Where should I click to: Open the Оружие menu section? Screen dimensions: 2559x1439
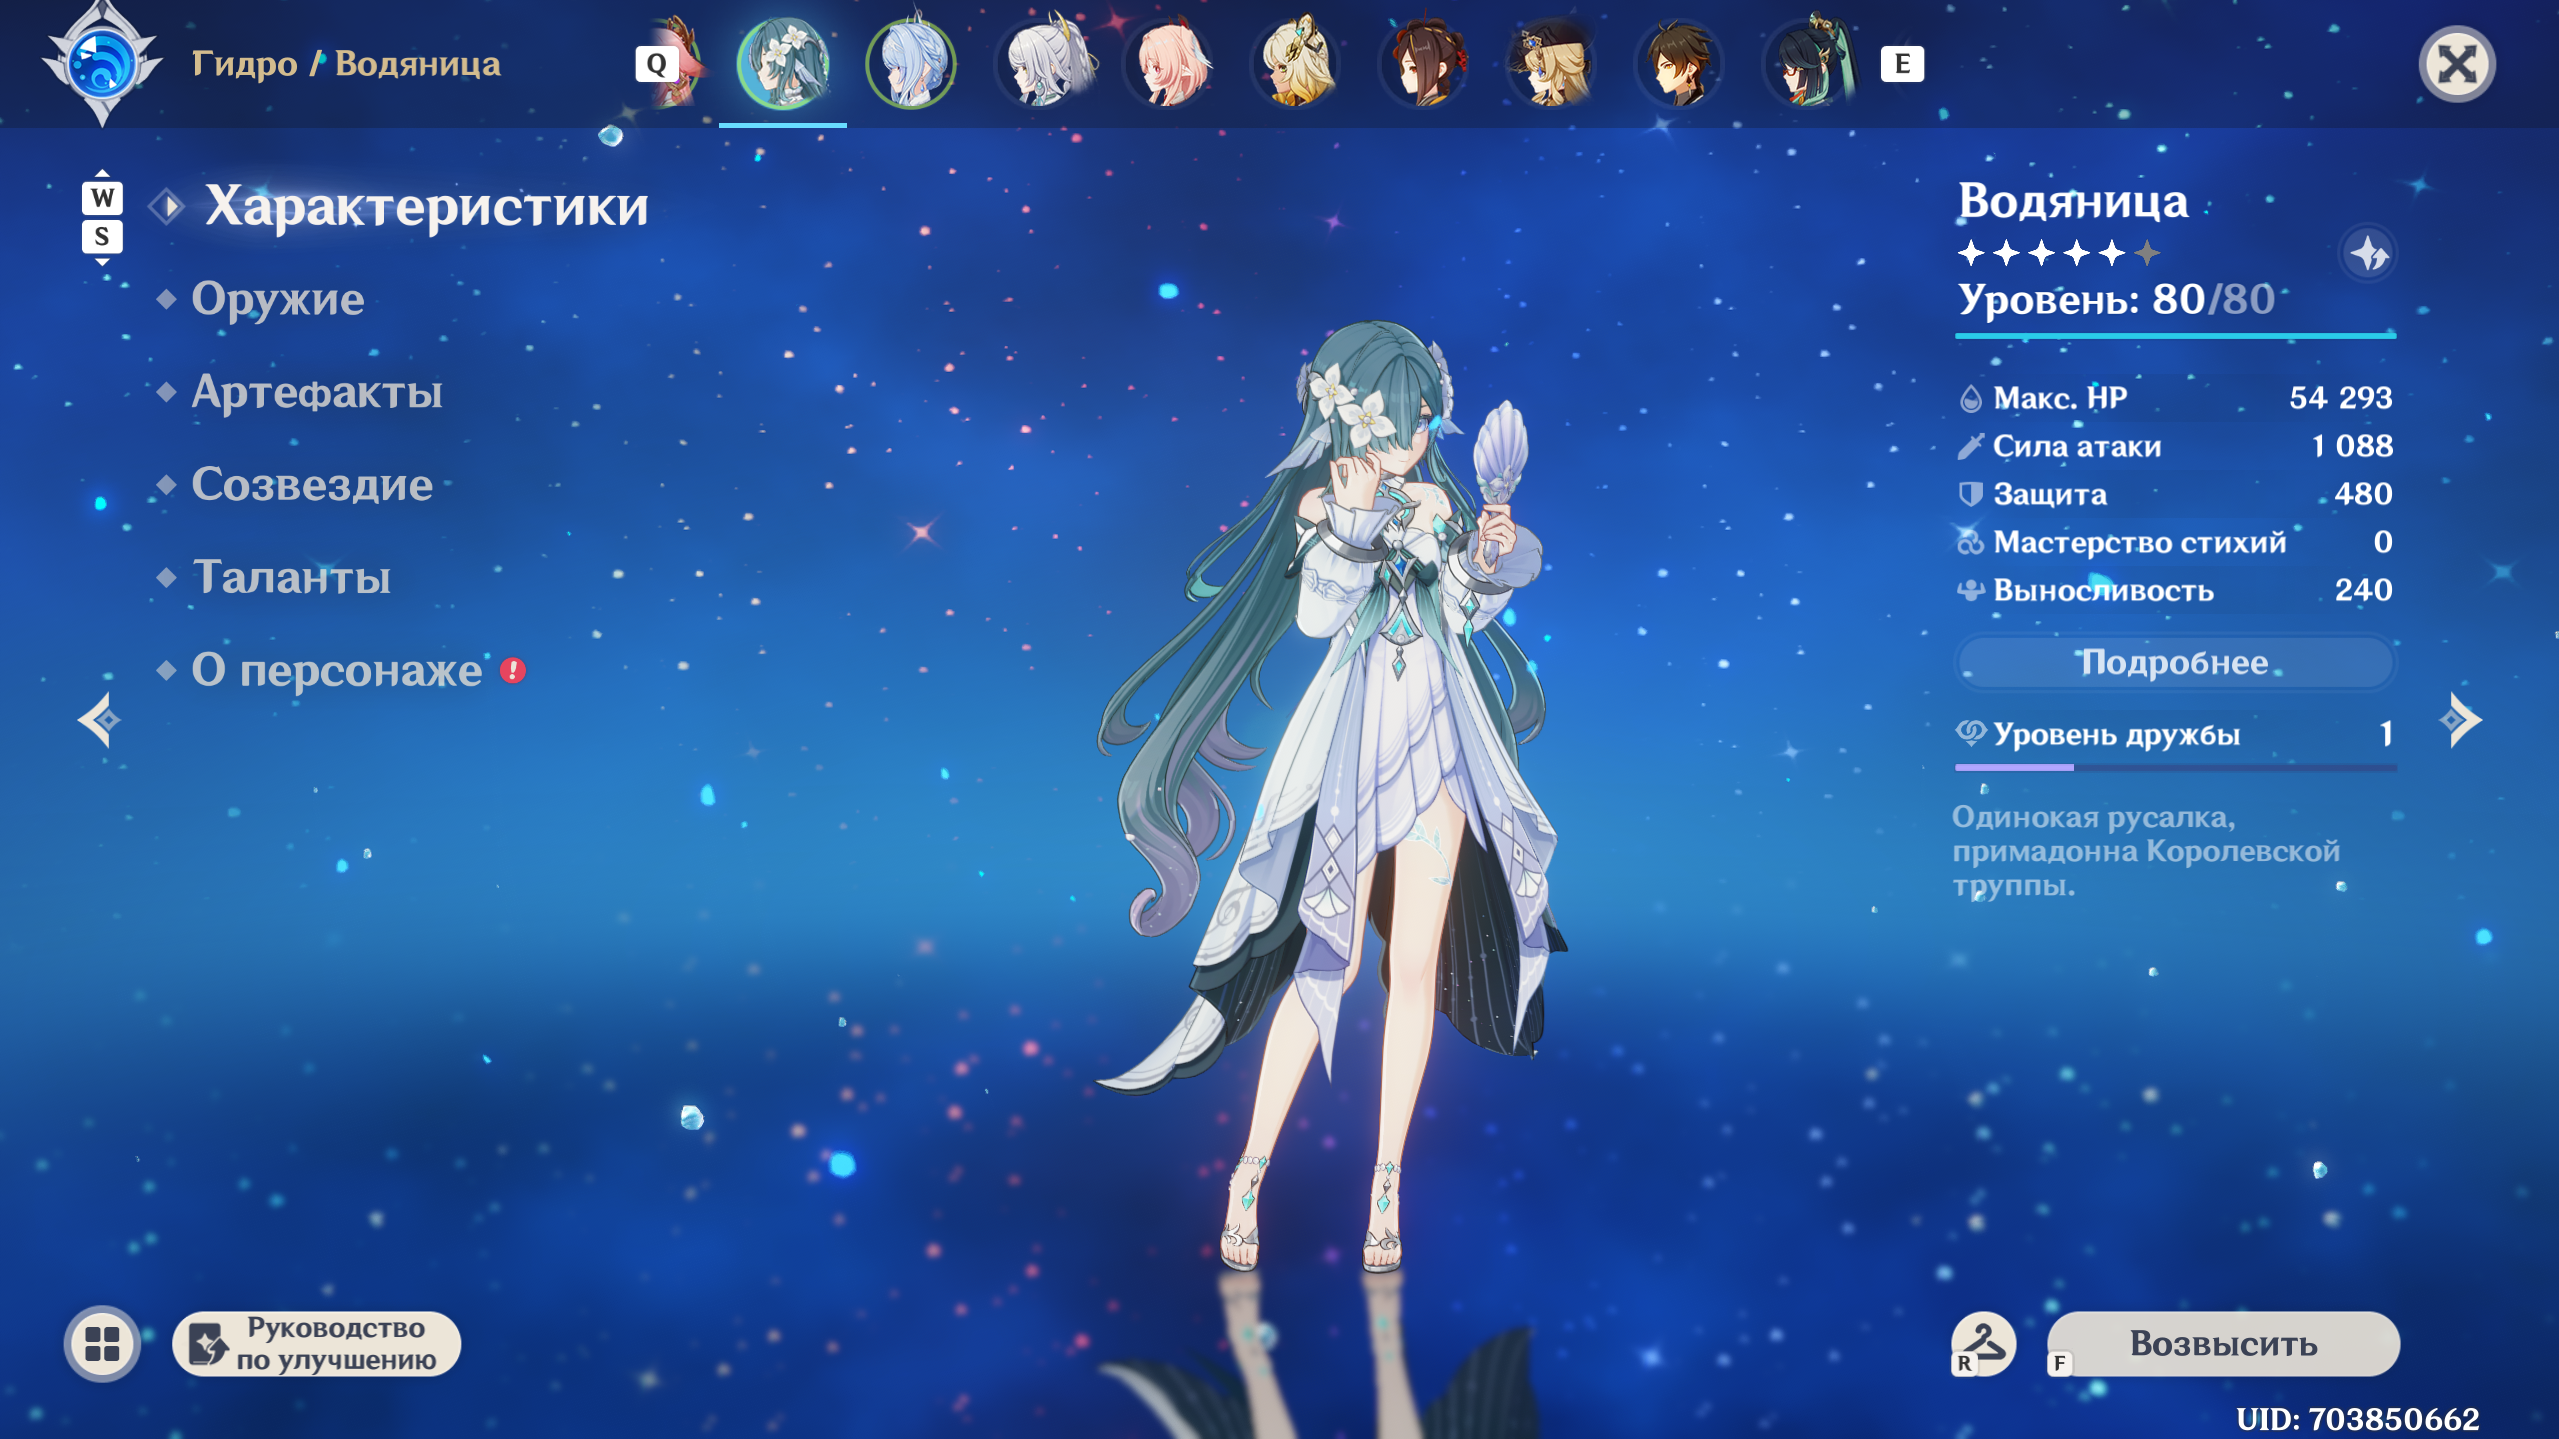(277, 299)
